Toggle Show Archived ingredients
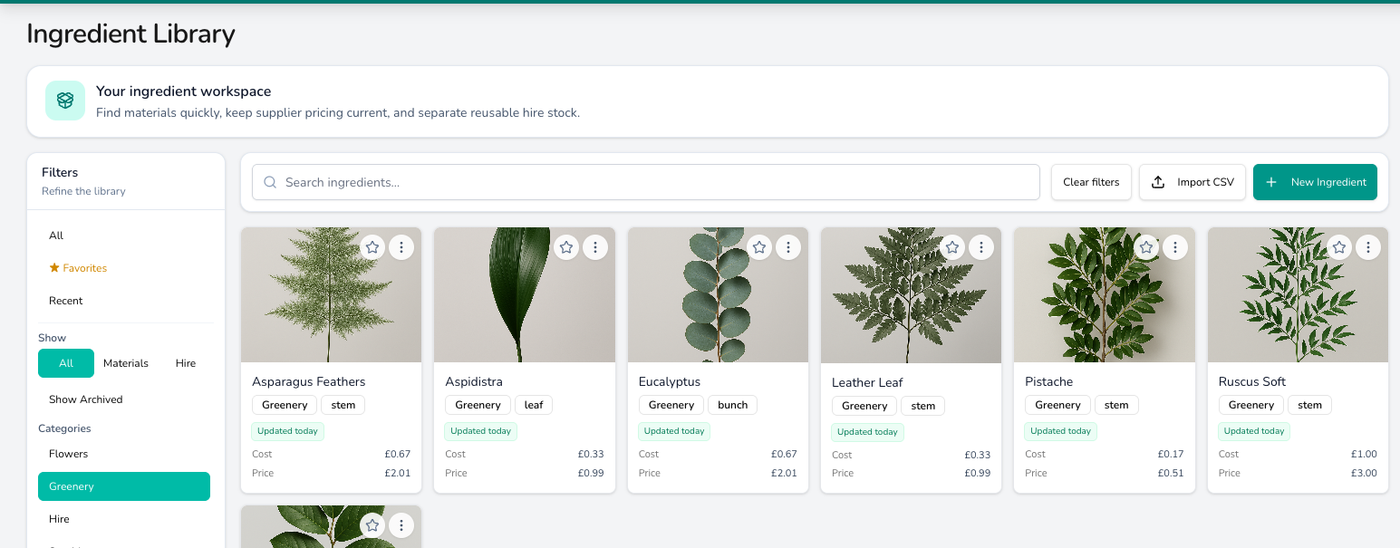Viewport: 1400px width, 548px height. click(124, 399)
